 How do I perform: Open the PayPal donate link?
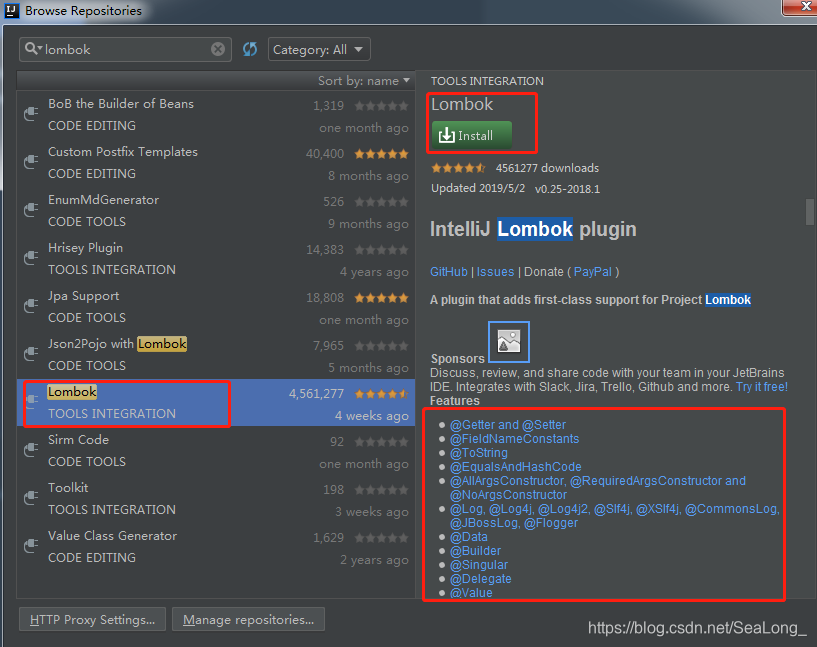pyautogui.click(x=592, y=271)
